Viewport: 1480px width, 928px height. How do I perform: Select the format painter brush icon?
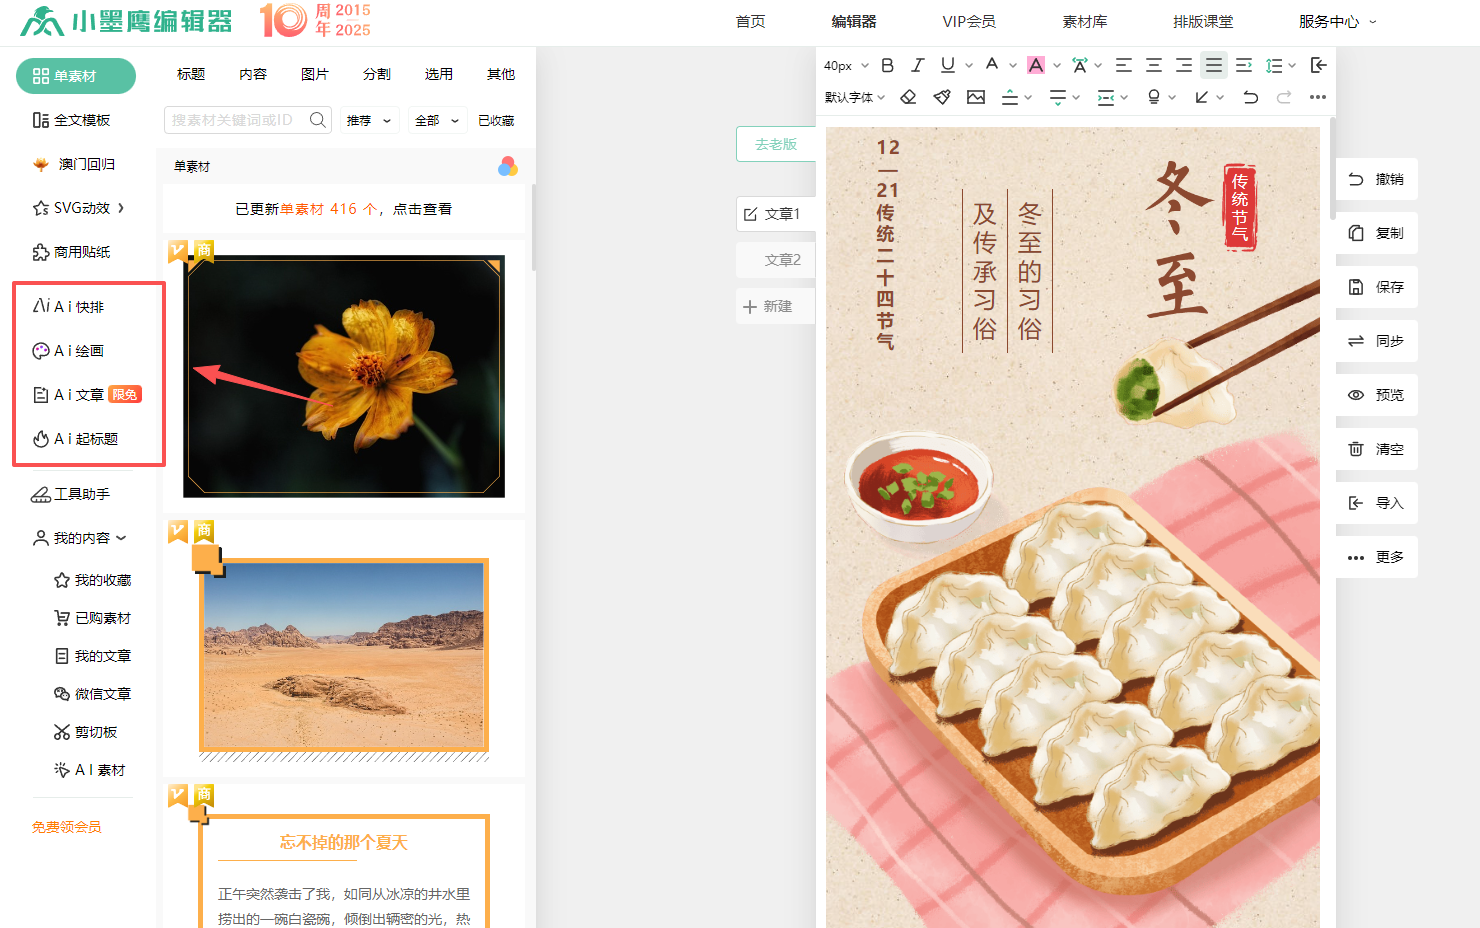[942, 97]
